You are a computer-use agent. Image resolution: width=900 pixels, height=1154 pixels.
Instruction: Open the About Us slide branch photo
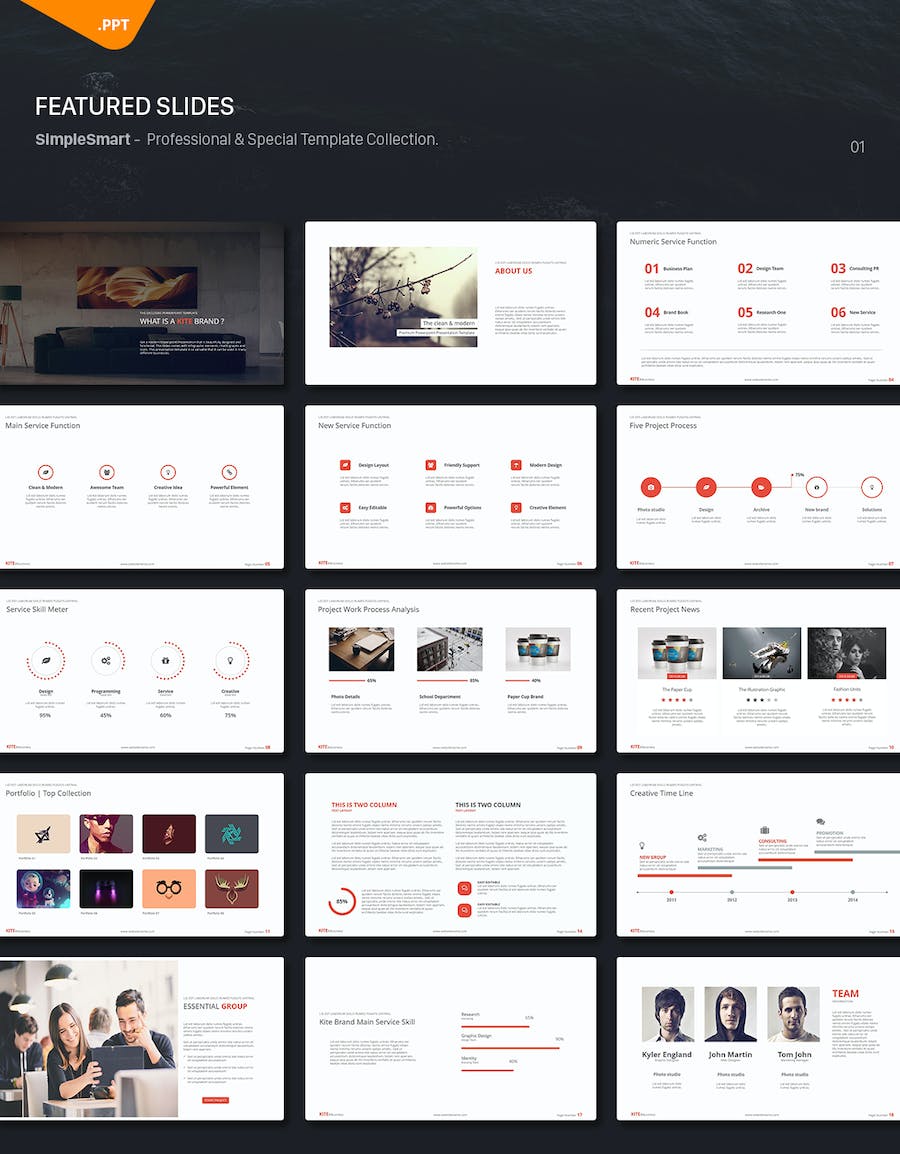coord(403,297)
